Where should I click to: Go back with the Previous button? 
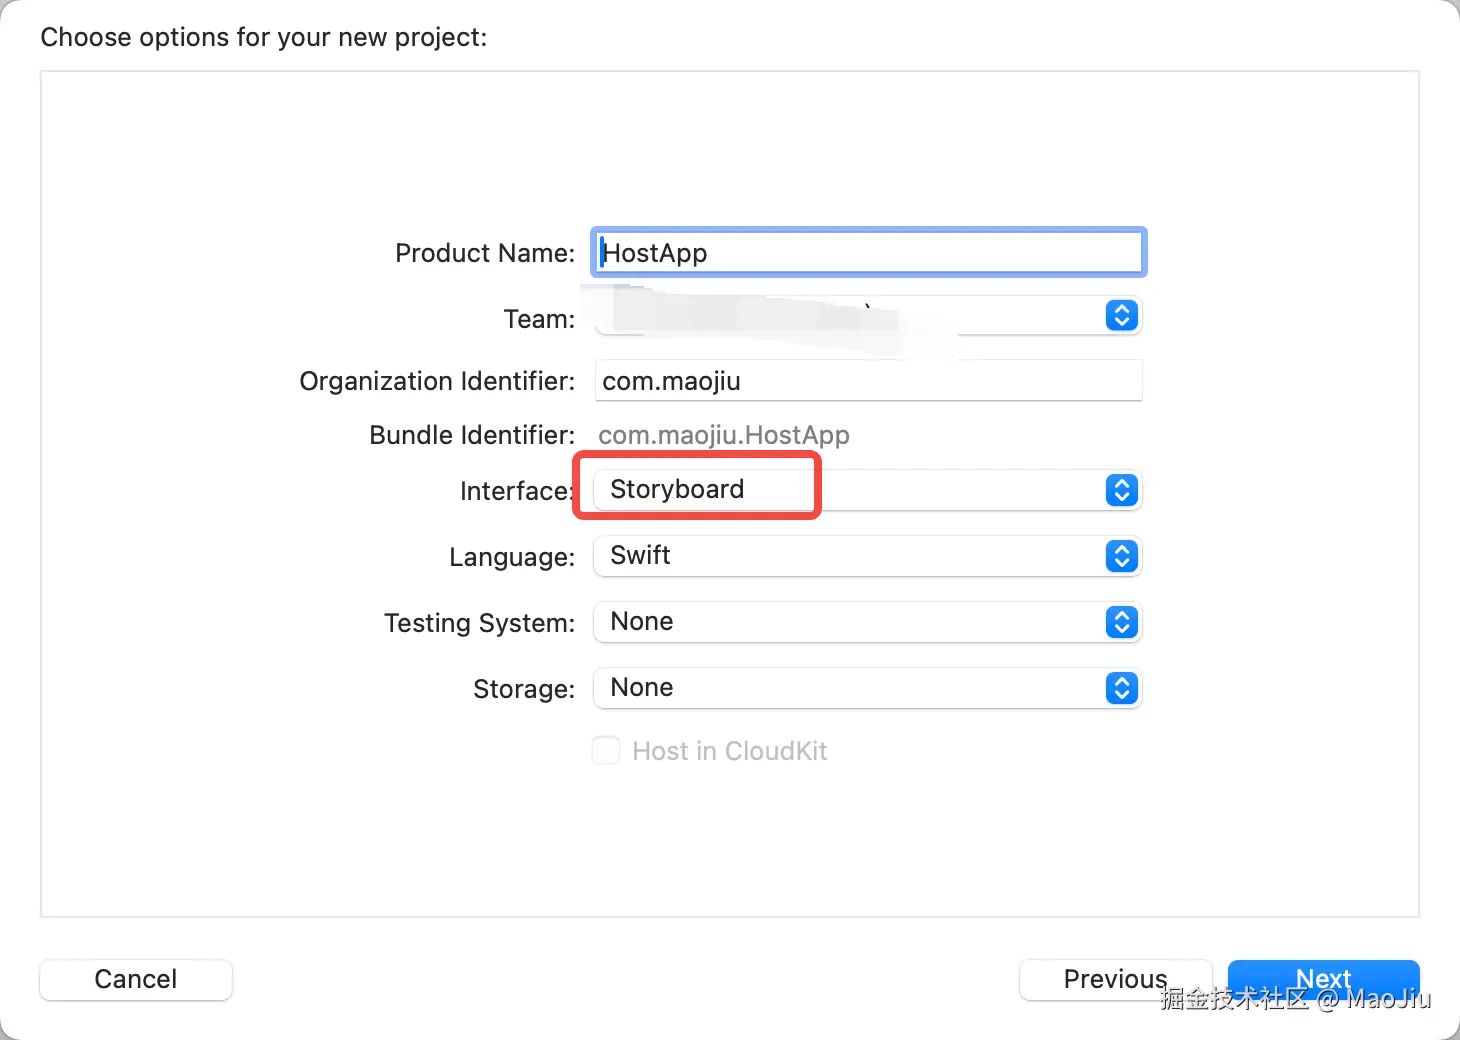point(1114,979)
